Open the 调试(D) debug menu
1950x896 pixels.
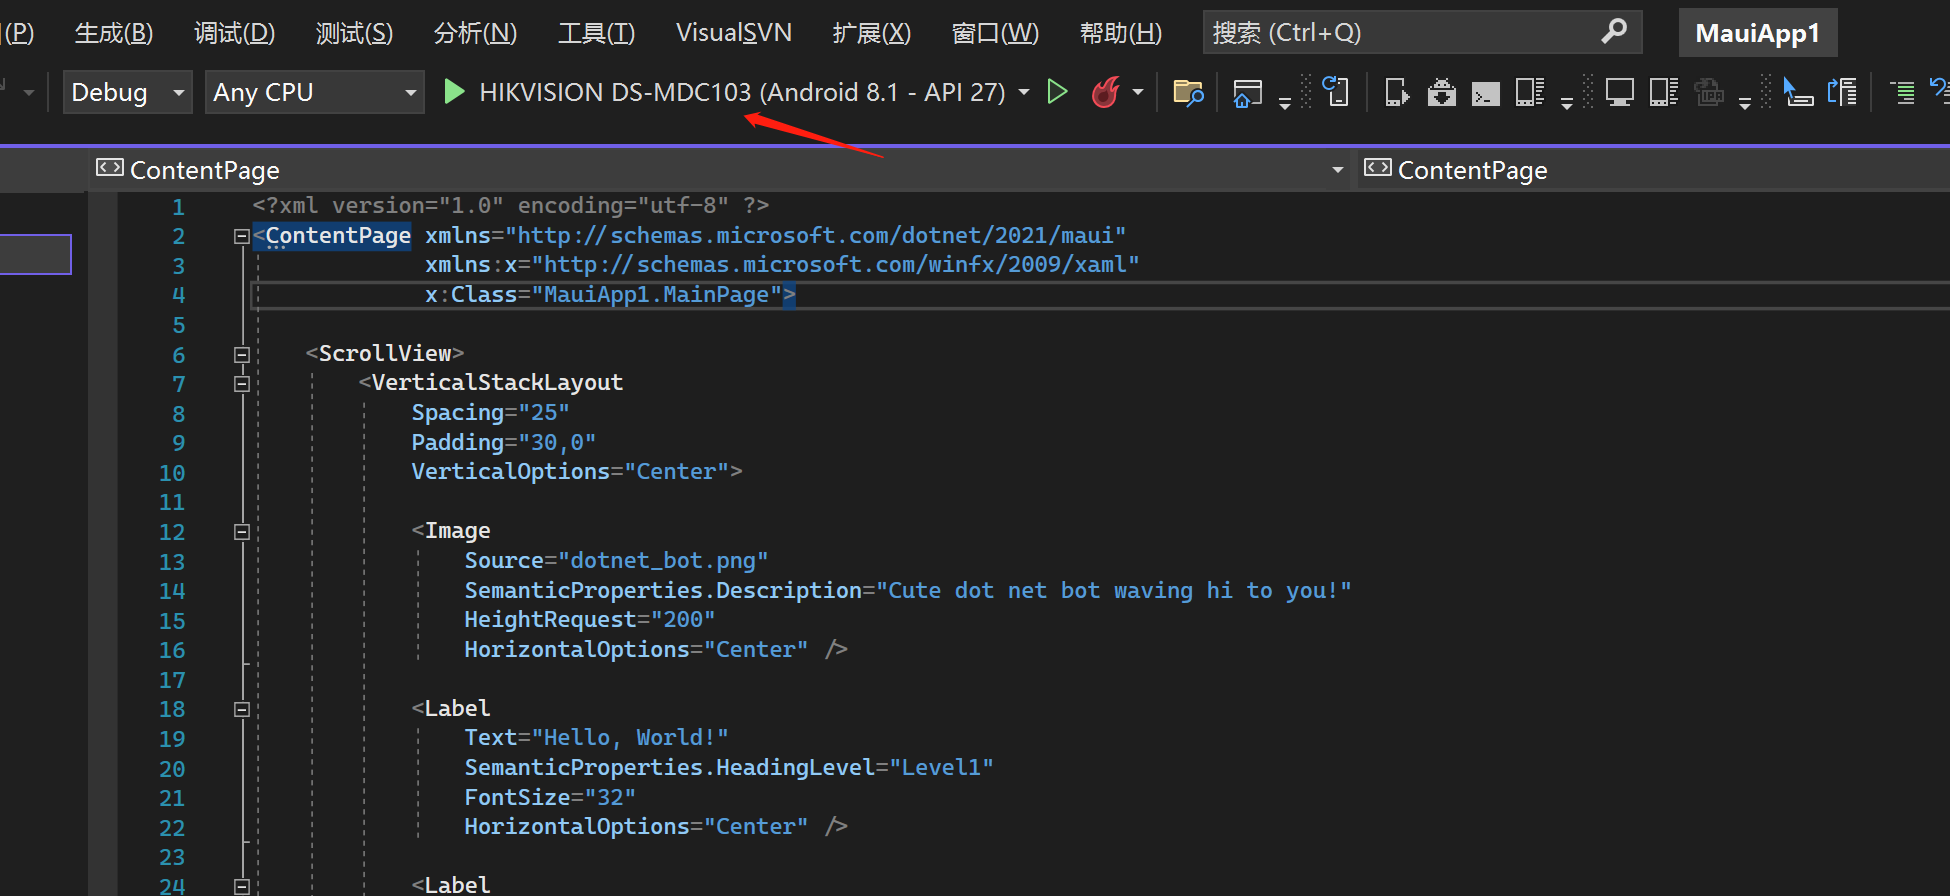(234, 33)
